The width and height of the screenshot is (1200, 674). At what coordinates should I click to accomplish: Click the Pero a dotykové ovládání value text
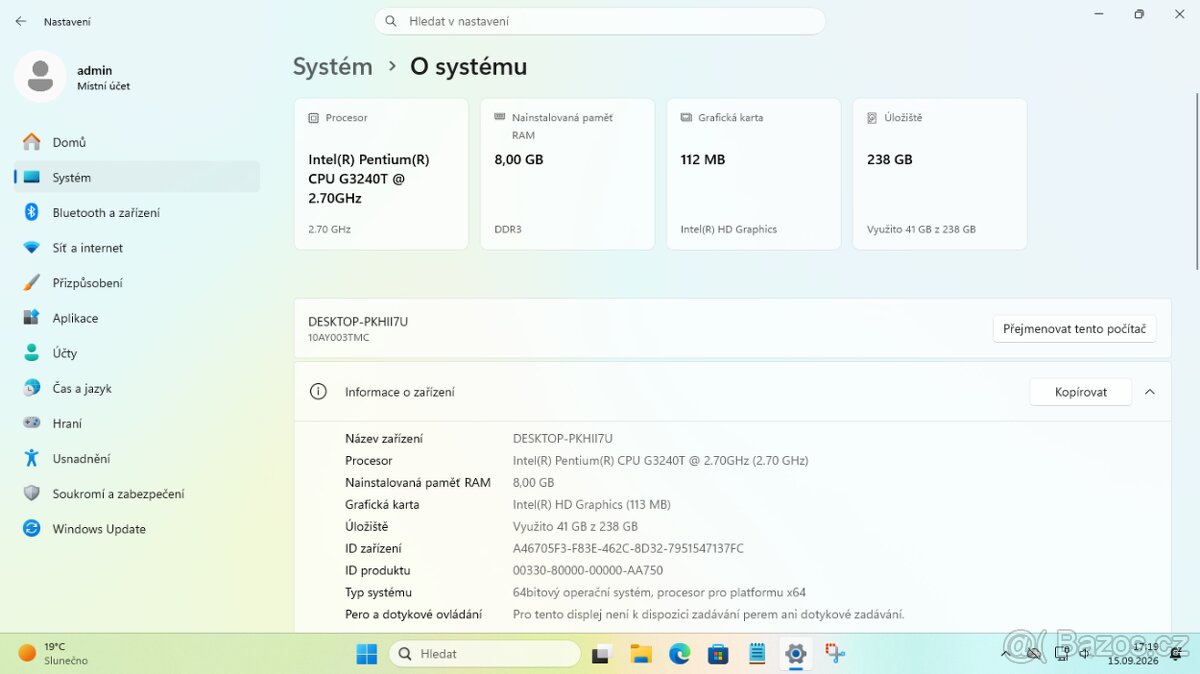pyautogui.click(x=708, y=614)
